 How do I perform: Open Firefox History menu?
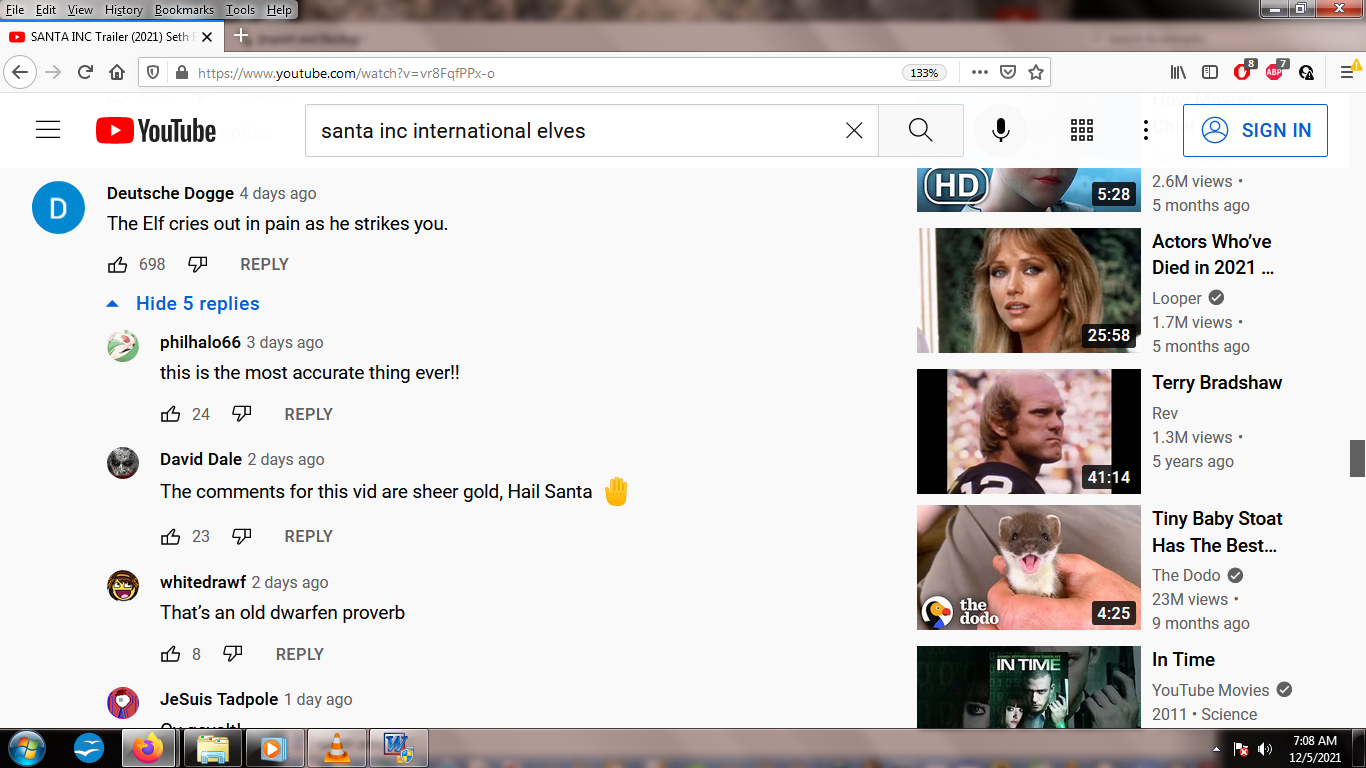pyautogui.click(x=123, y=10)
